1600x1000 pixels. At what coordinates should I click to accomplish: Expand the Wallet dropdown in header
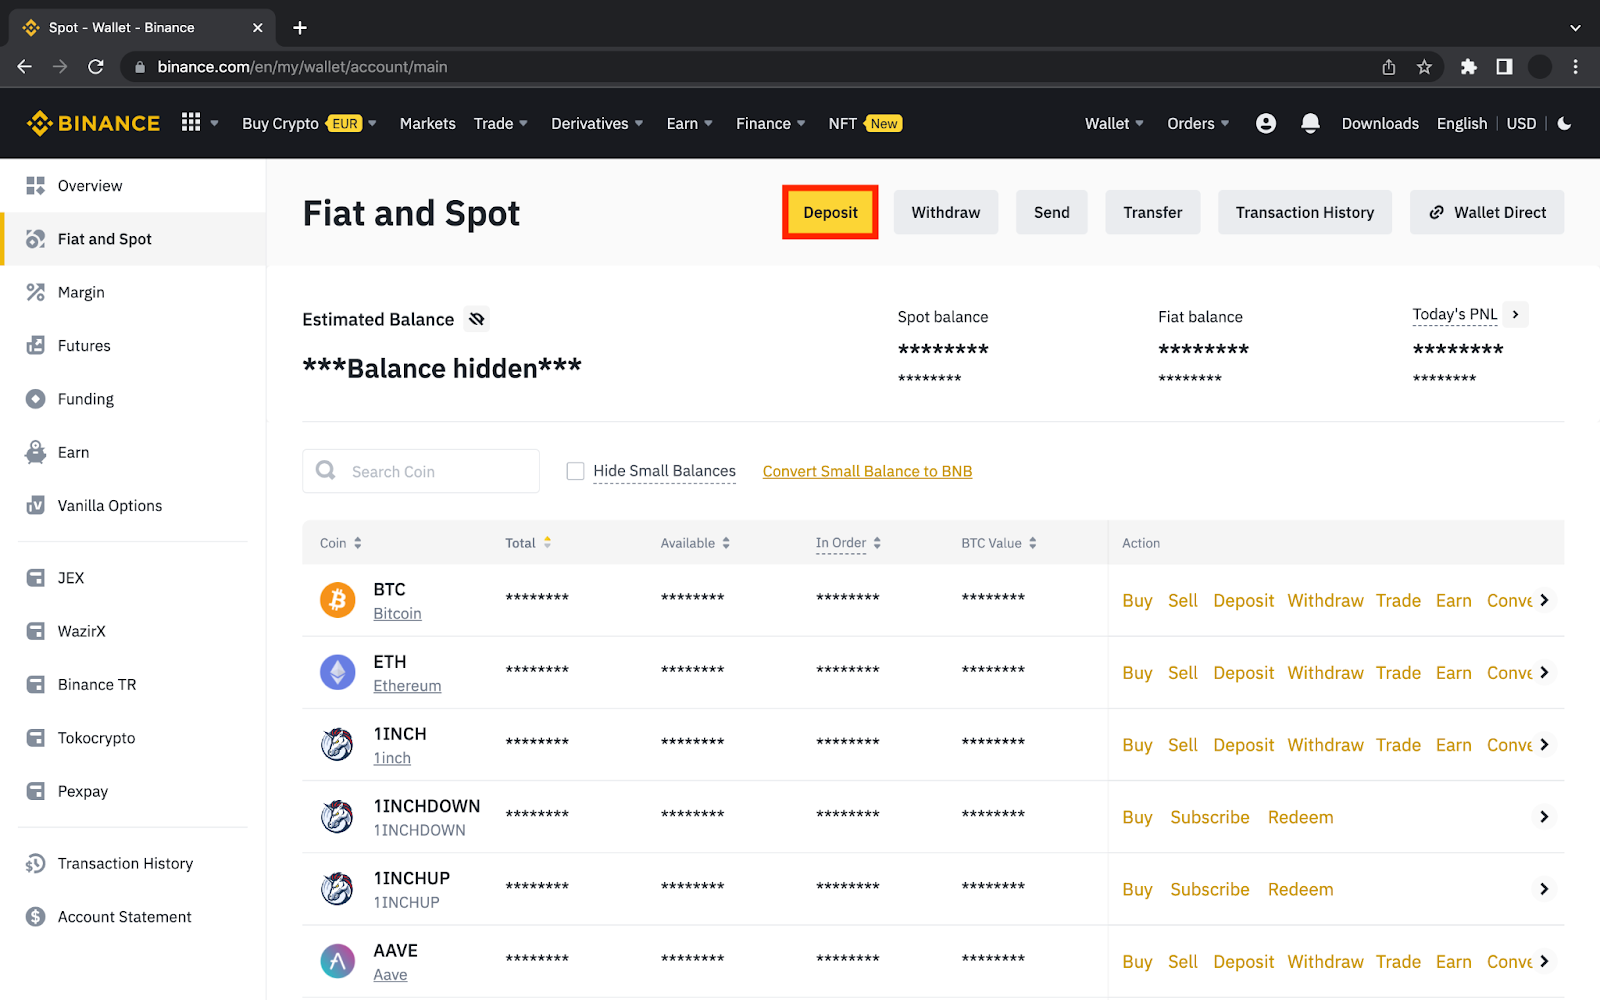[x=1114, y=123]
